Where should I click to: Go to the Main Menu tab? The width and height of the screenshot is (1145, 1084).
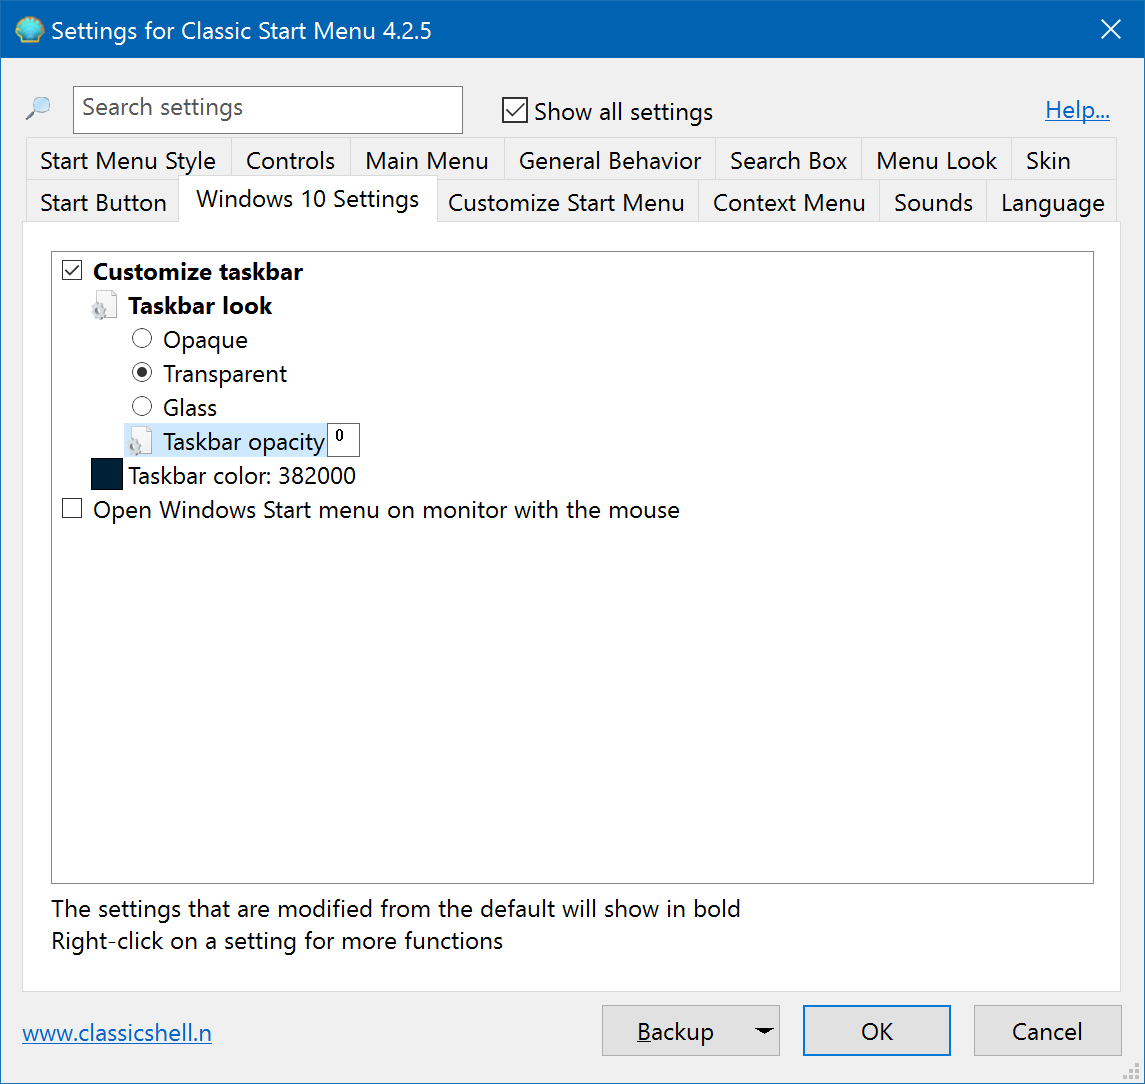point(426,160)
